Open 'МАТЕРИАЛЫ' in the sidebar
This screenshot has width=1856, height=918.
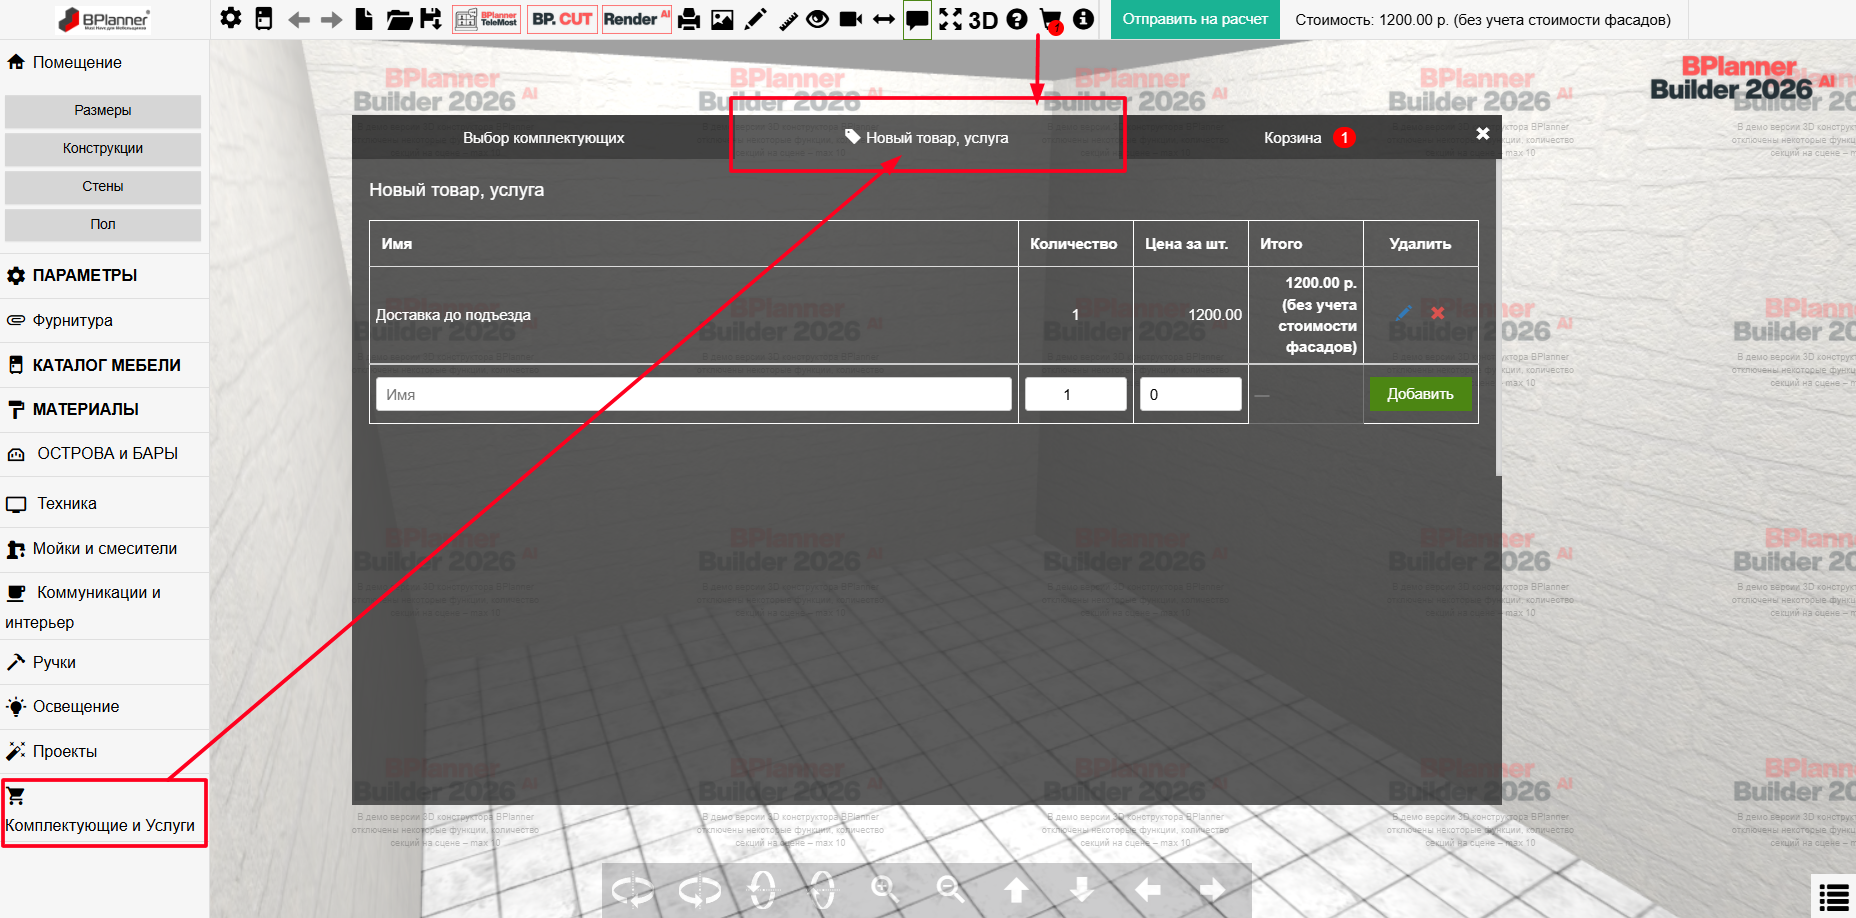tap(104, 410)
